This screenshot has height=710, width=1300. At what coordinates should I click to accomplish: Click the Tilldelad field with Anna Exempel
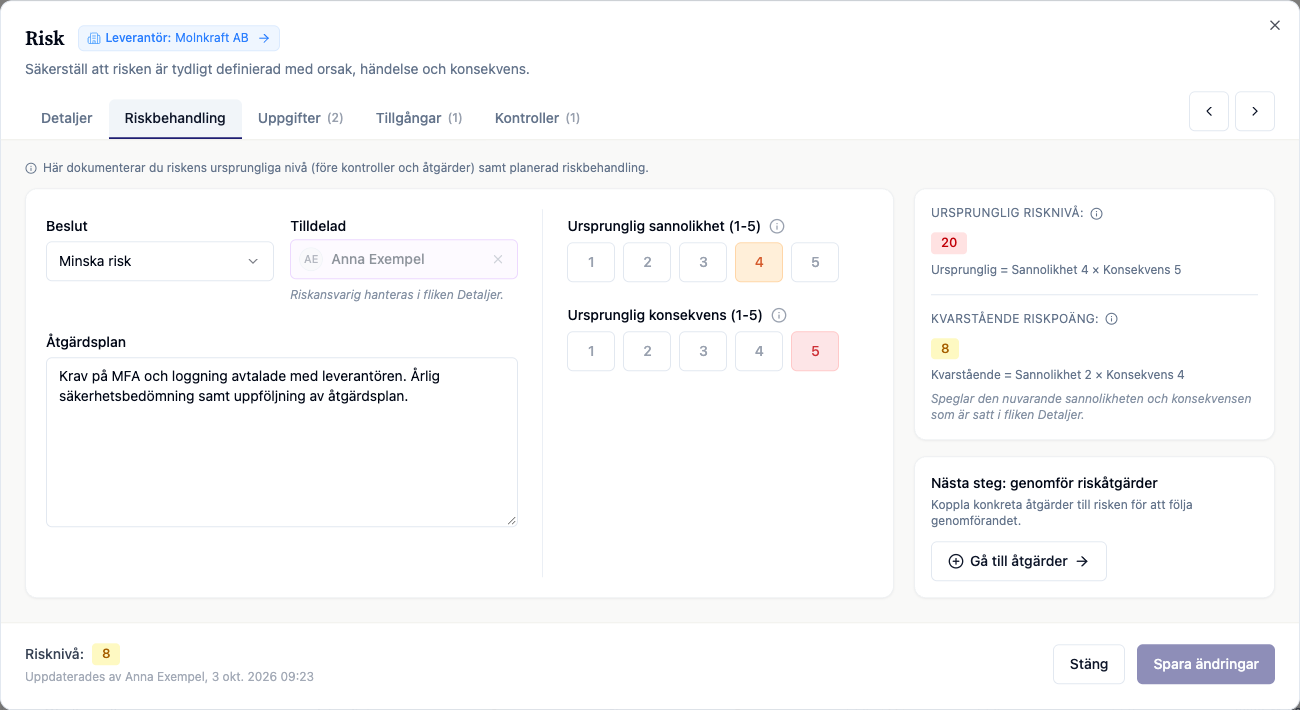pyautogui.click(x=404, y=259)
